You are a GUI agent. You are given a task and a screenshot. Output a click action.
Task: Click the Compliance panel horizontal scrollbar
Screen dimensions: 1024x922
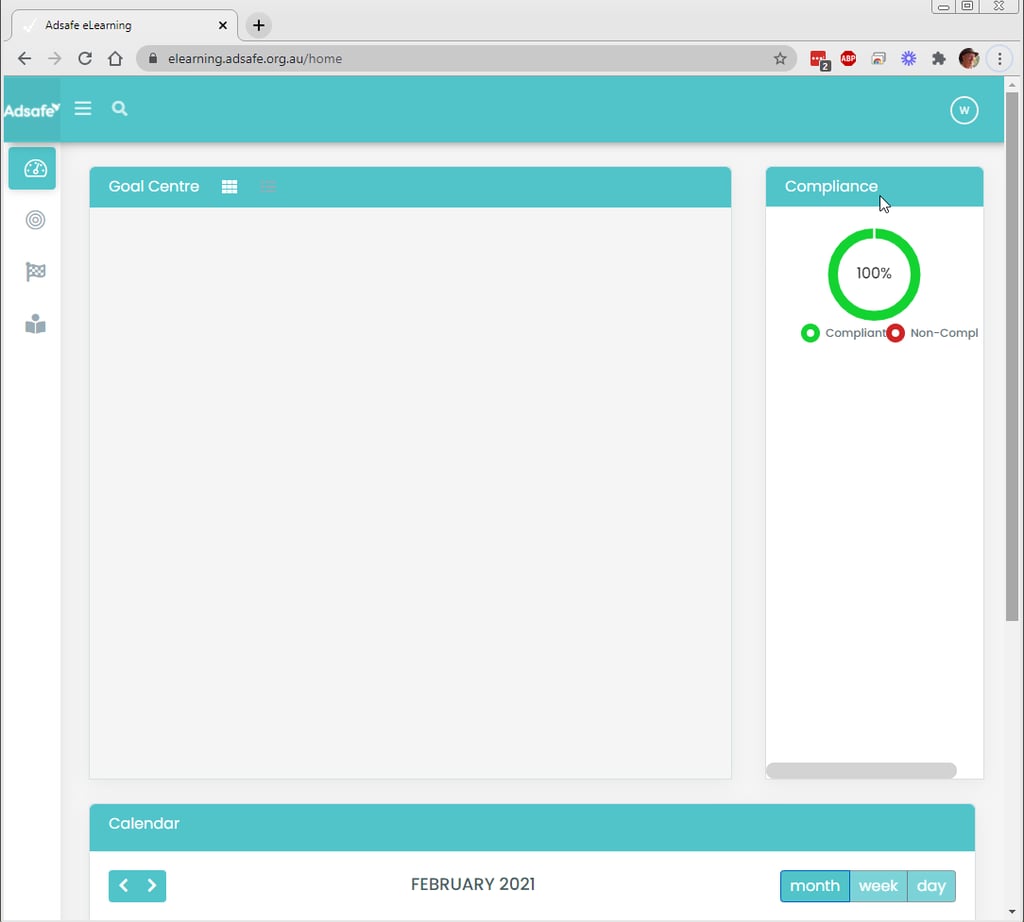861,771
